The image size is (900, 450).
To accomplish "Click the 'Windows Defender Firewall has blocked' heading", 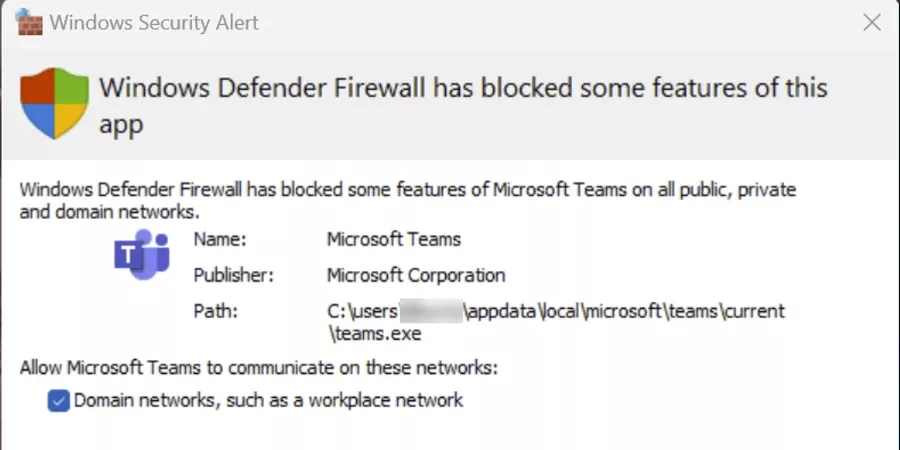I will [462, 88].
